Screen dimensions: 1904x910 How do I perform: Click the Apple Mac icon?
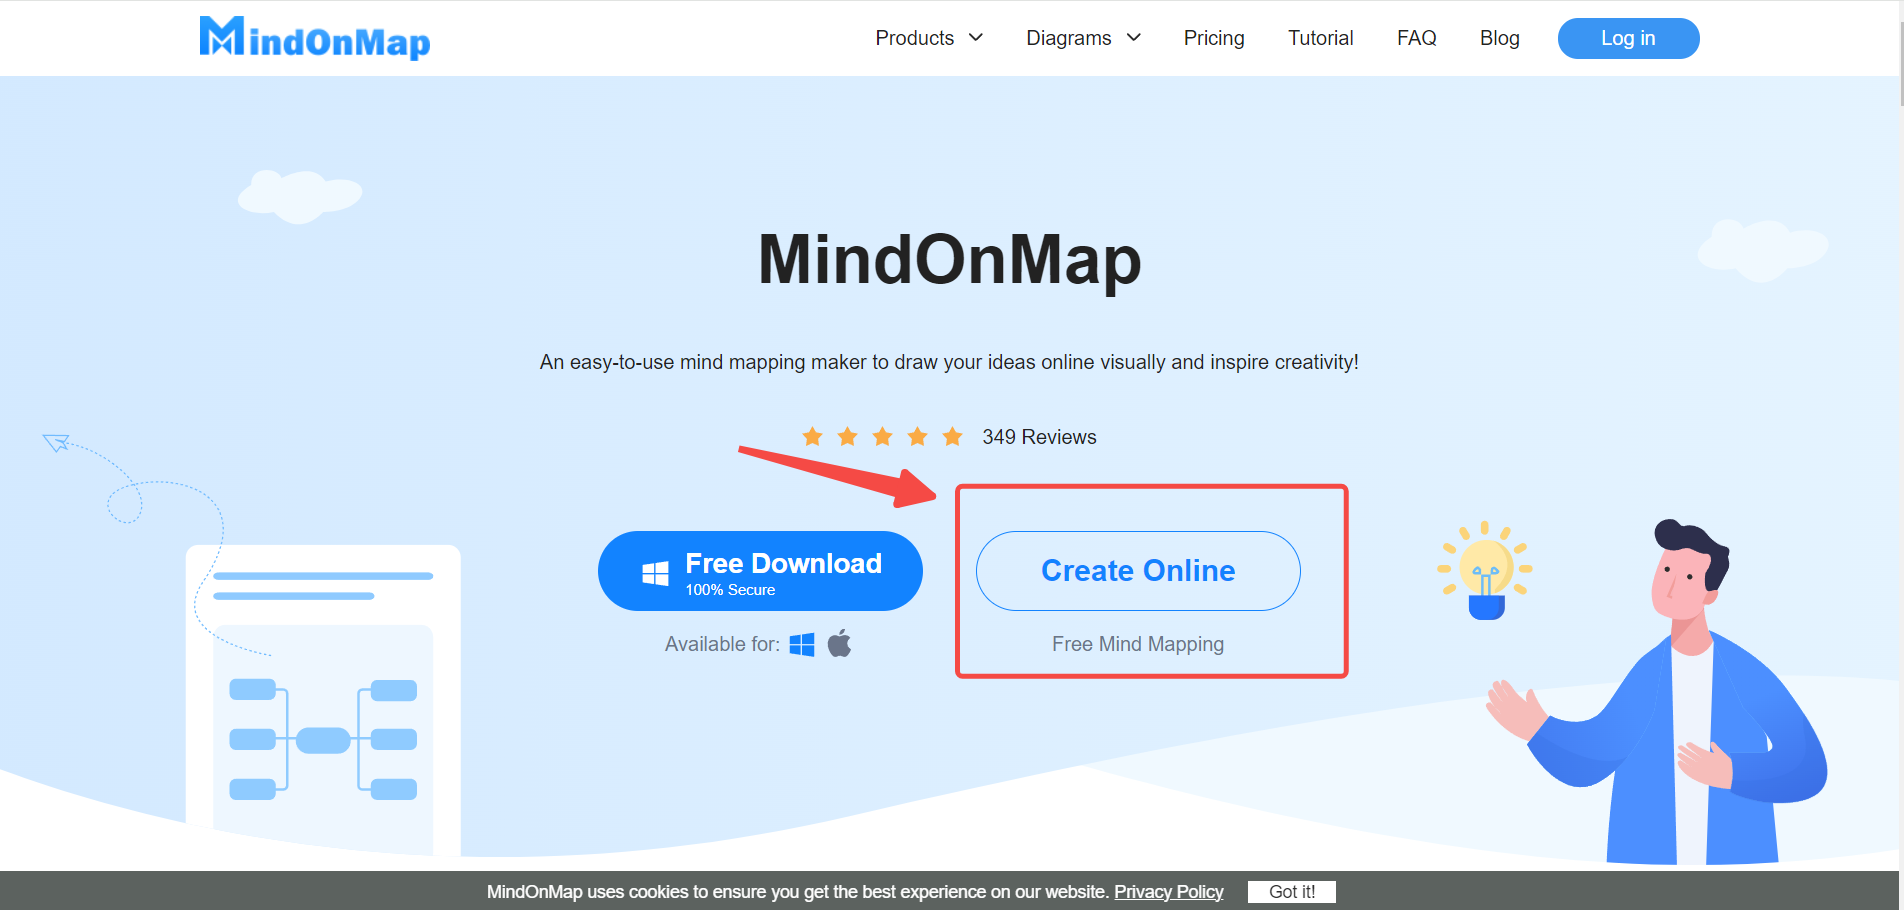tap(840, 644)
